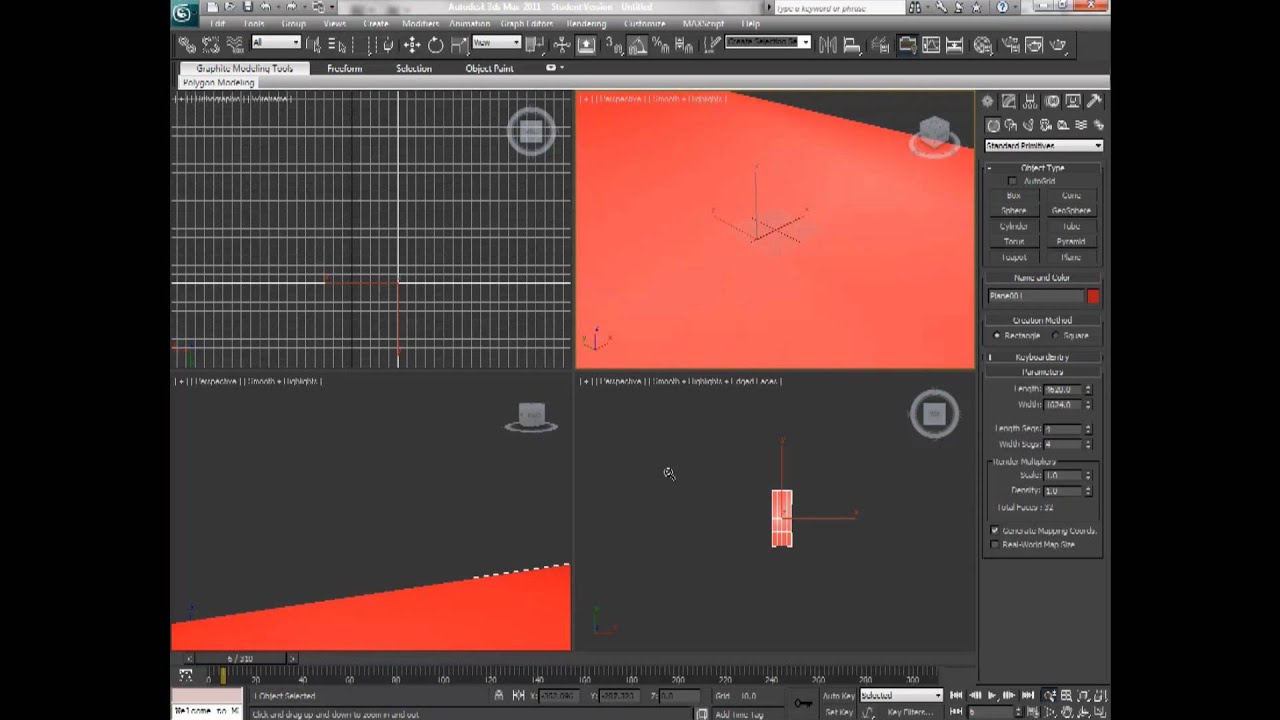This screenshot has height=720, width=1280.
Task: Click the ViewCube in top-right perspective viewport
Action: tap(934, 135)
